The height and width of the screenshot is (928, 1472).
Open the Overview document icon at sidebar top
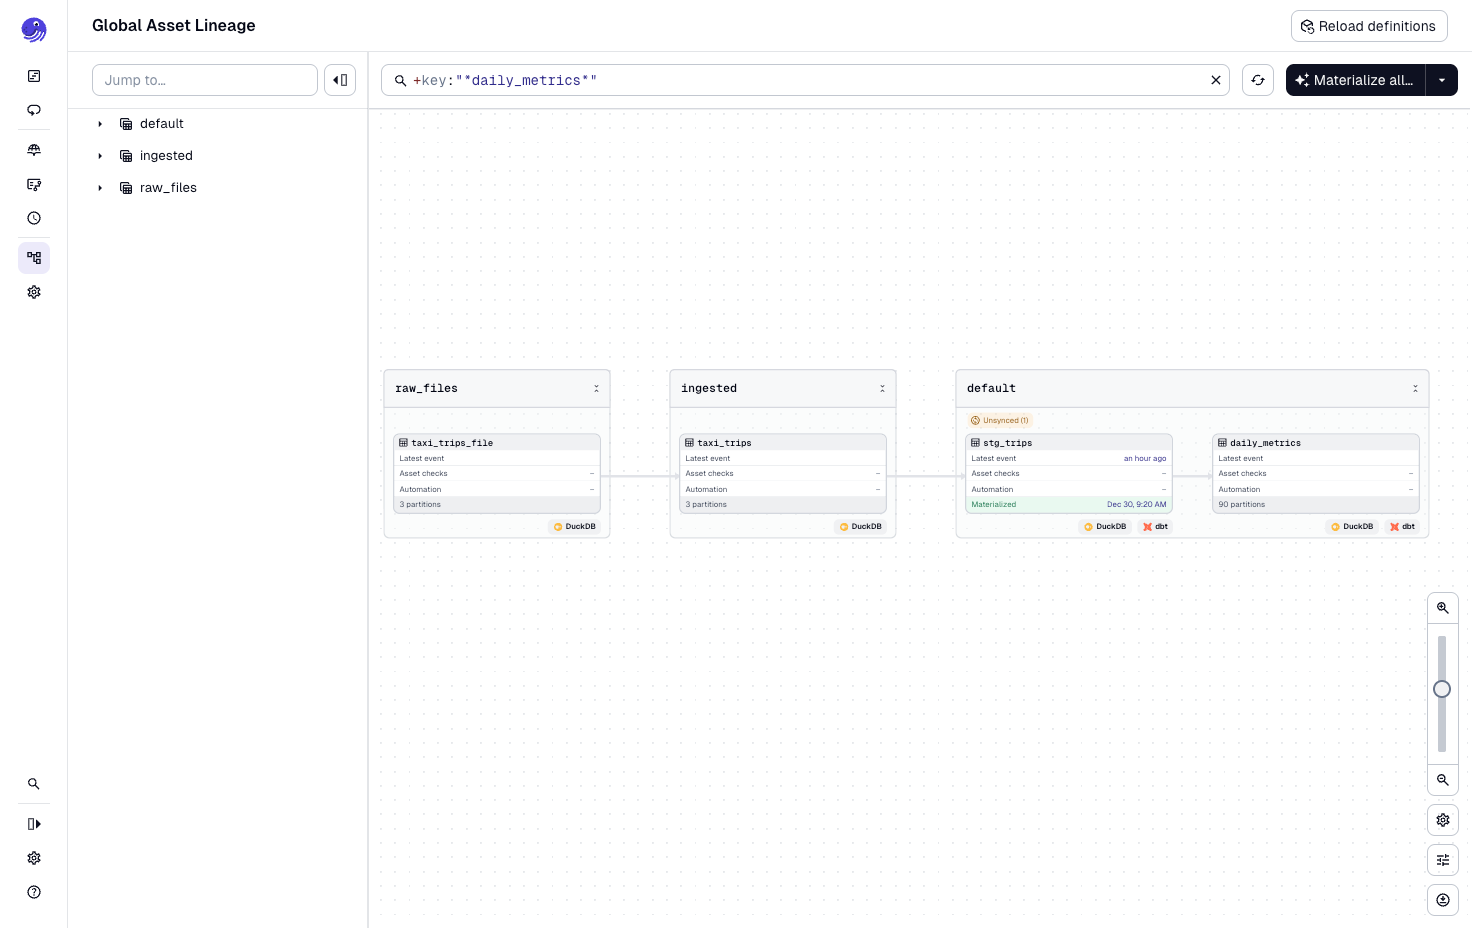click(34, 76)
